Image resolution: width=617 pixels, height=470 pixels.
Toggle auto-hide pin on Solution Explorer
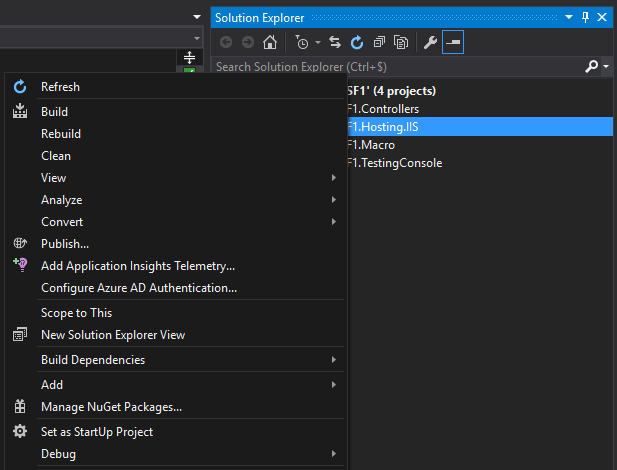click(584, 18)
